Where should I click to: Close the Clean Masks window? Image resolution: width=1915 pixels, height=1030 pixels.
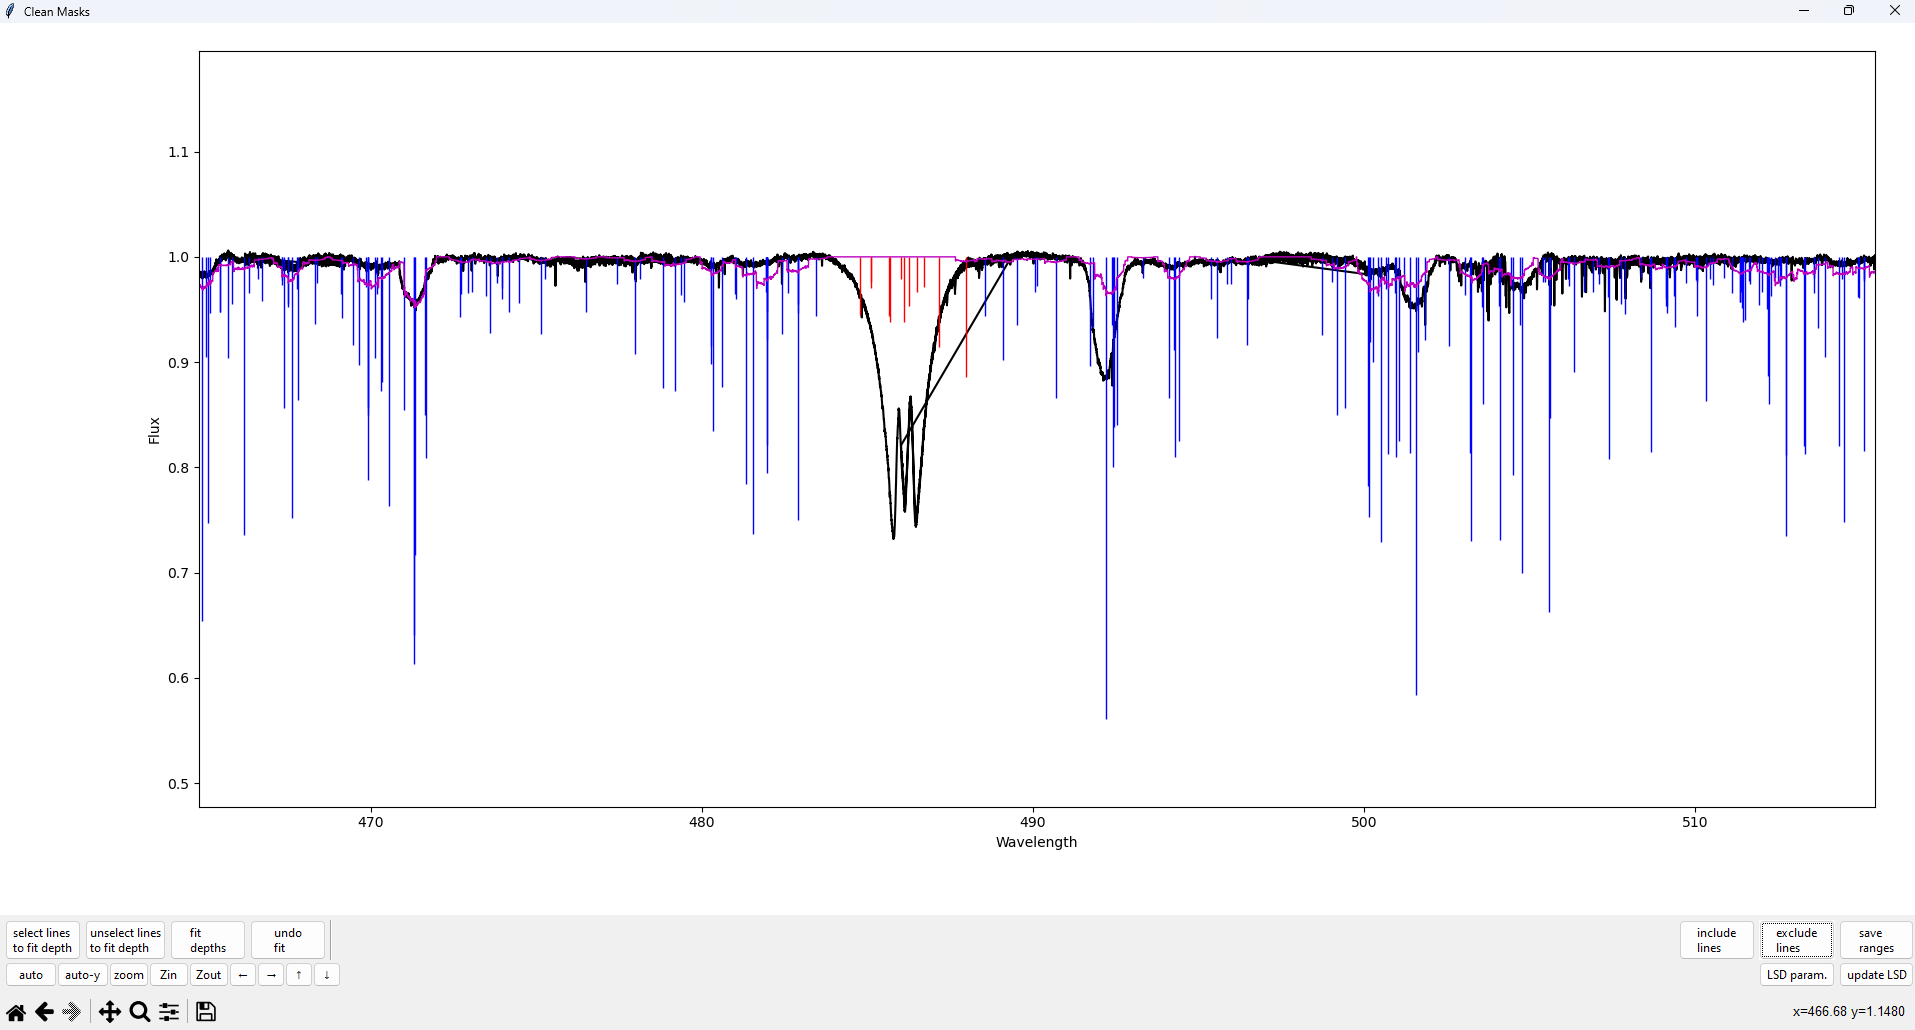coord(1894,11)
